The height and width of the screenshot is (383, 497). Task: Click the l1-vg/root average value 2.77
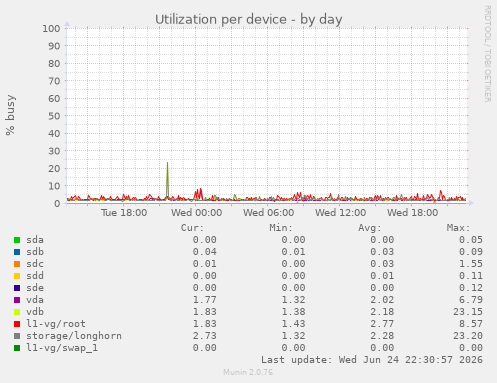(382, 324)
